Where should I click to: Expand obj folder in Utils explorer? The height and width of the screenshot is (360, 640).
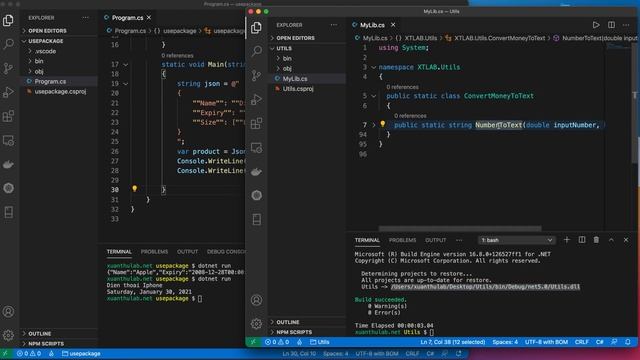click(307, 69)
